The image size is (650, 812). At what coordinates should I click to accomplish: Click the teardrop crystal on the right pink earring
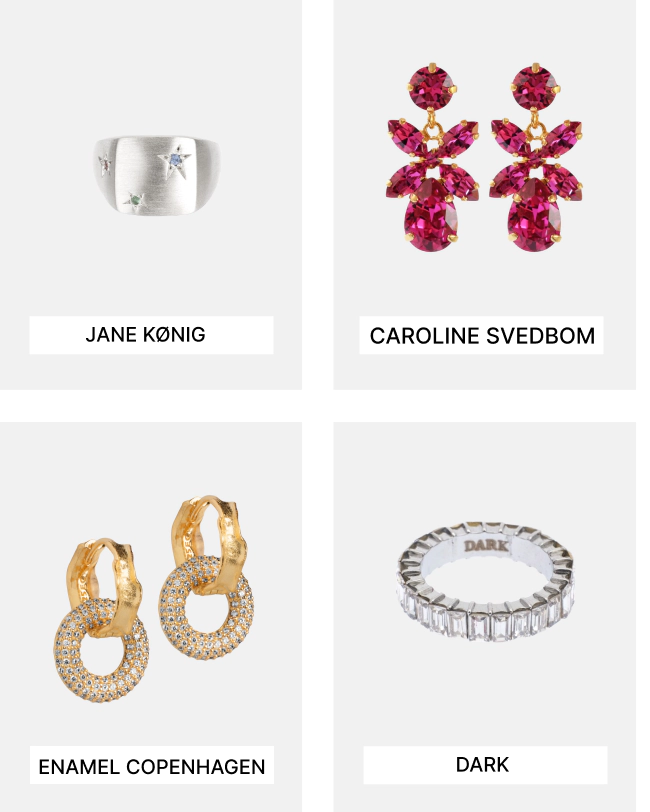point(535,215)
